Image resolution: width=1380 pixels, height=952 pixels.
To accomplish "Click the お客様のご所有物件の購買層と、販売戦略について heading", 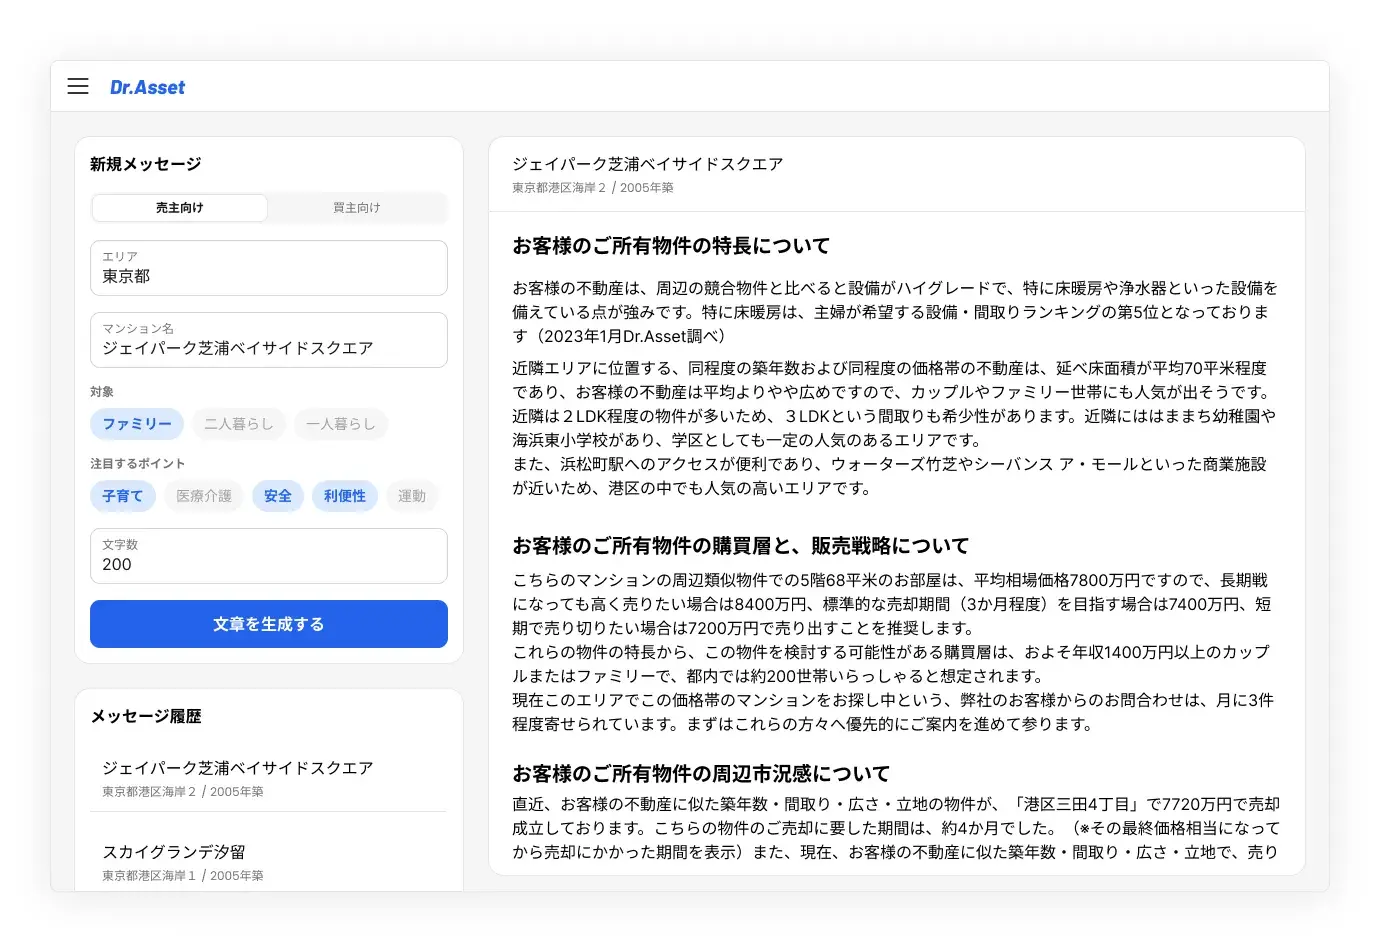I will 741,546.
